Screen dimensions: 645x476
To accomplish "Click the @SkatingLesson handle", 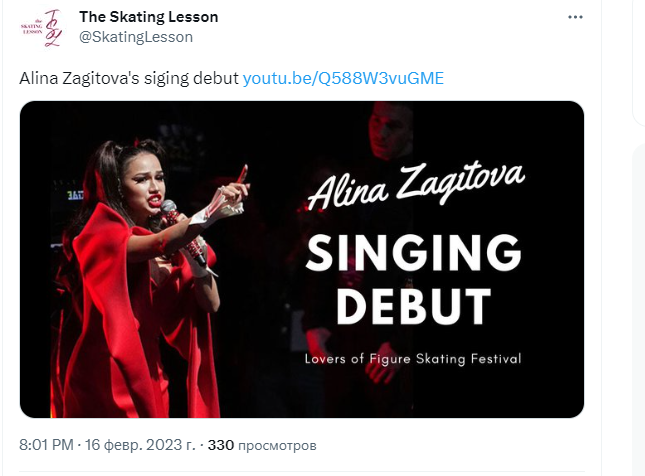I will point(136,37).
